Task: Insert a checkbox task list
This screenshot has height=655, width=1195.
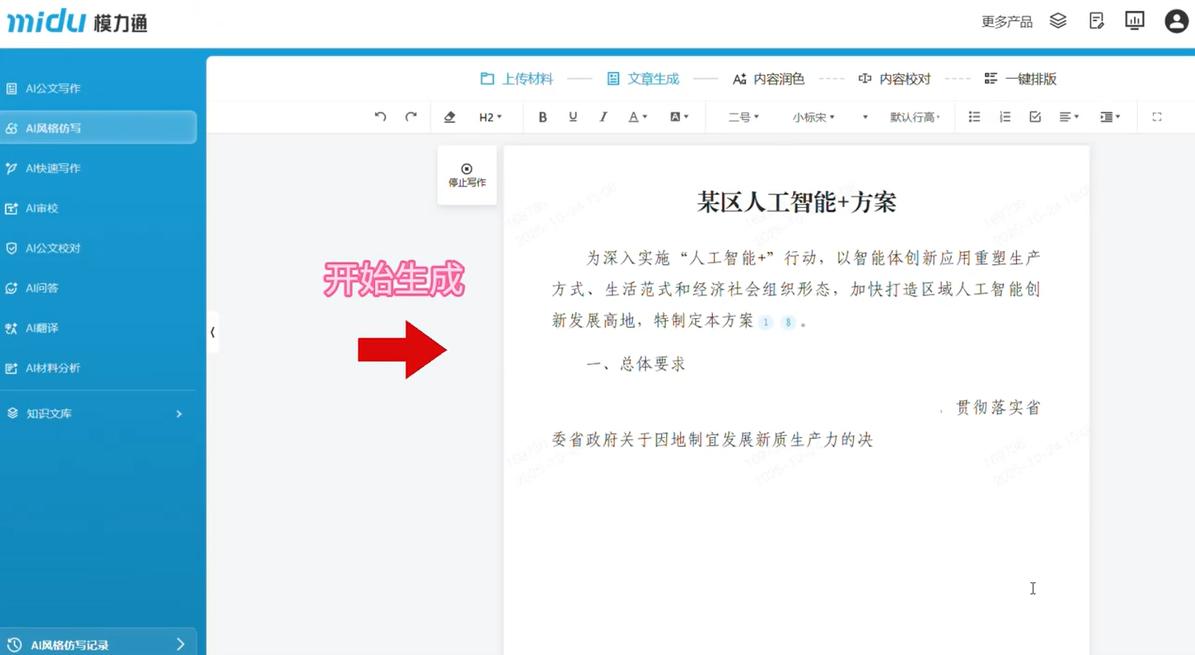Action: (x=1035, y=117)
